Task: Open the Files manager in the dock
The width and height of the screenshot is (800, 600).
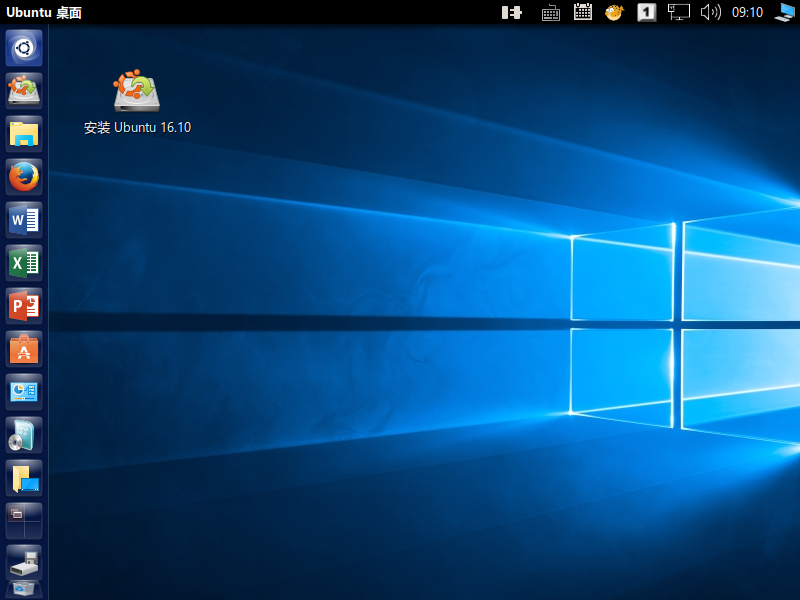Action: click(24, 134)
